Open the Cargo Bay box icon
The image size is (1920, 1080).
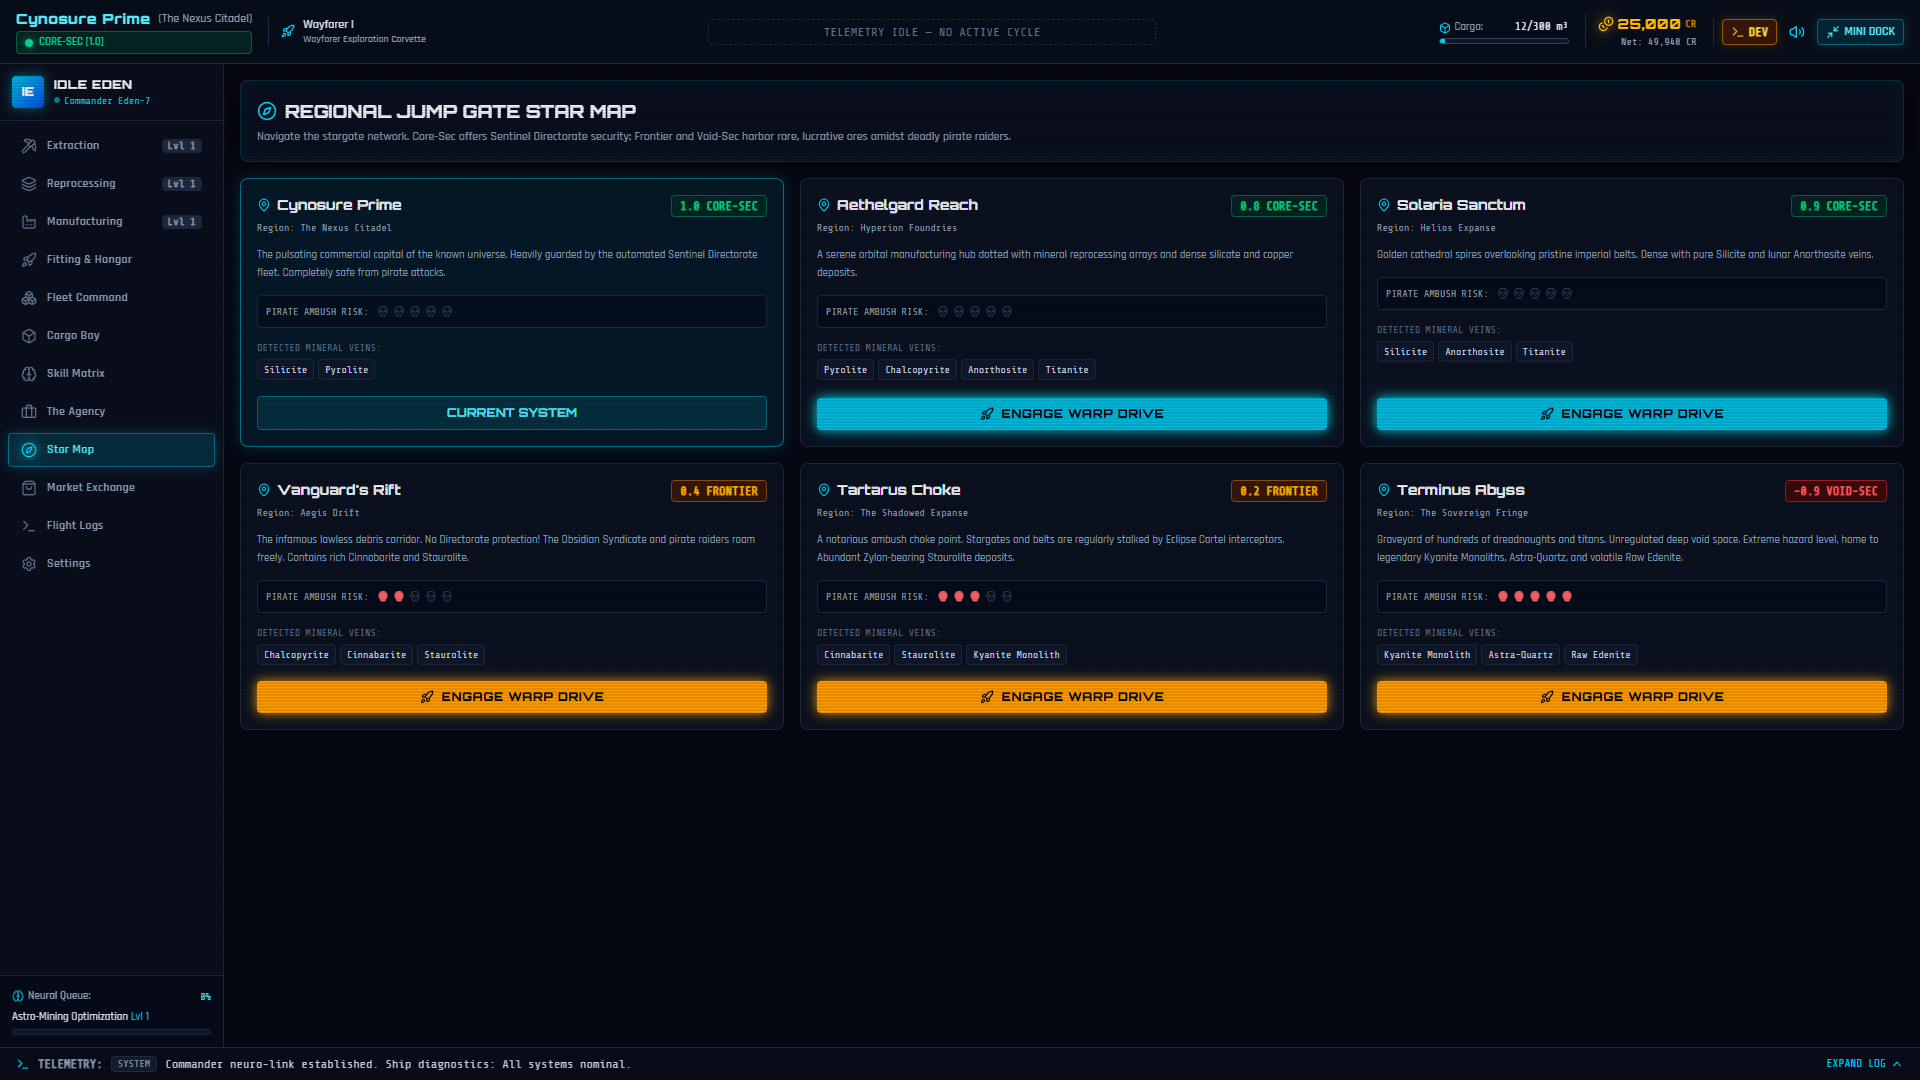[x=29, y=336]
